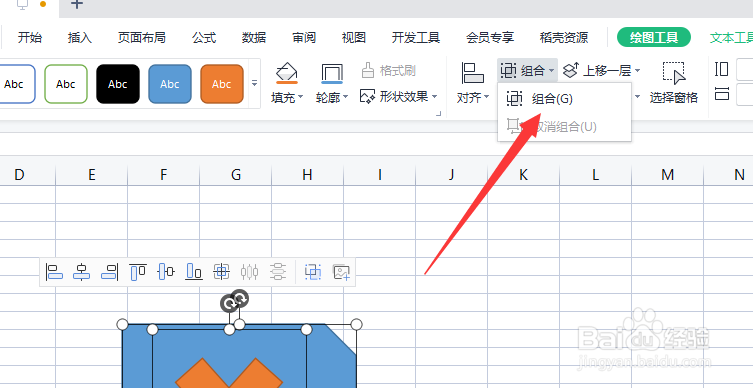Expand the 填充 fill dropdown arrow

[x=301, y=97]
